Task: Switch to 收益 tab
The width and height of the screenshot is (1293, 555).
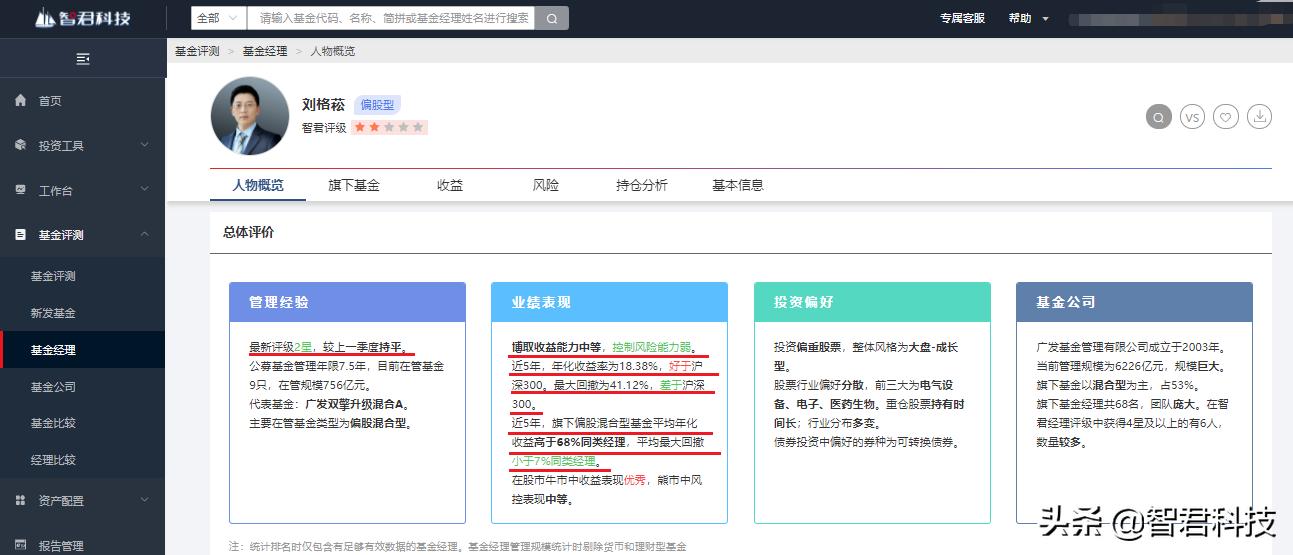Action: pyautogui.click(x=450, y=185)
